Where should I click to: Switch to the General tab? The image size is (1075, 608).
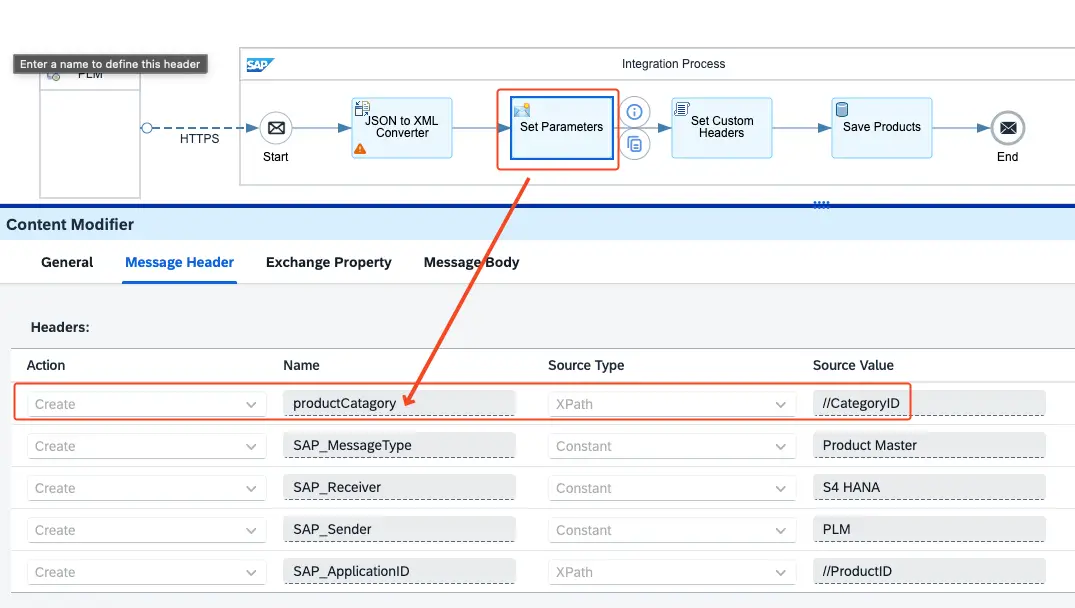(x=67, y=262)
